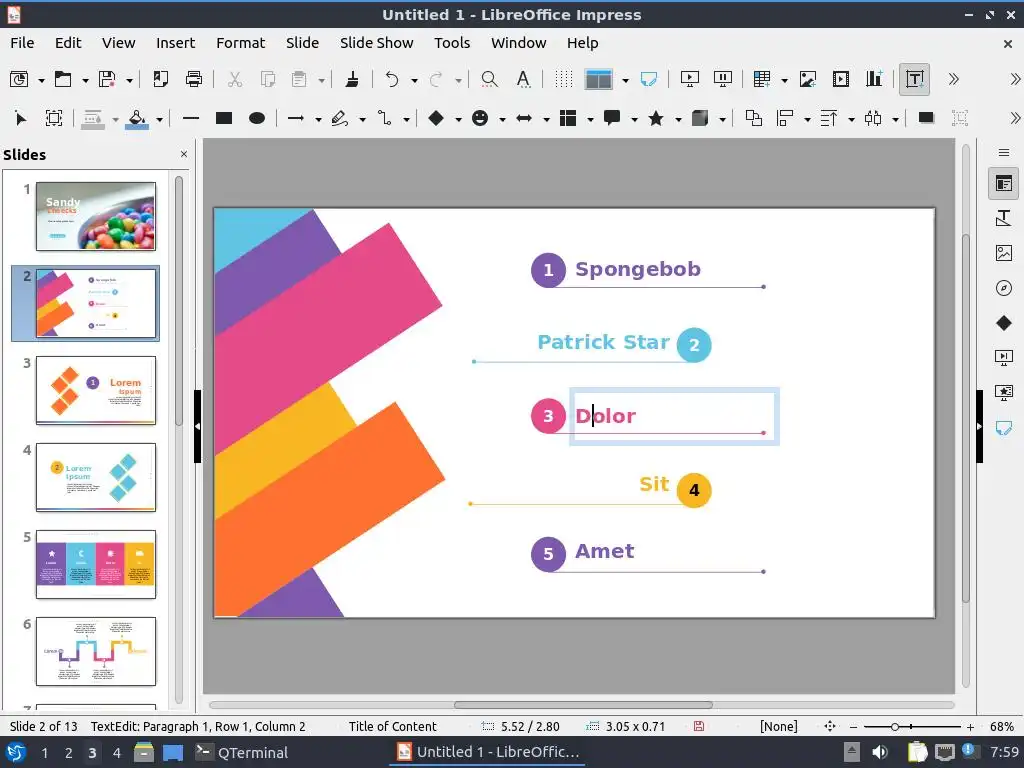Open Find and Replace magnifier icon
Screen dimensions: 1024x768
[489, 79]
